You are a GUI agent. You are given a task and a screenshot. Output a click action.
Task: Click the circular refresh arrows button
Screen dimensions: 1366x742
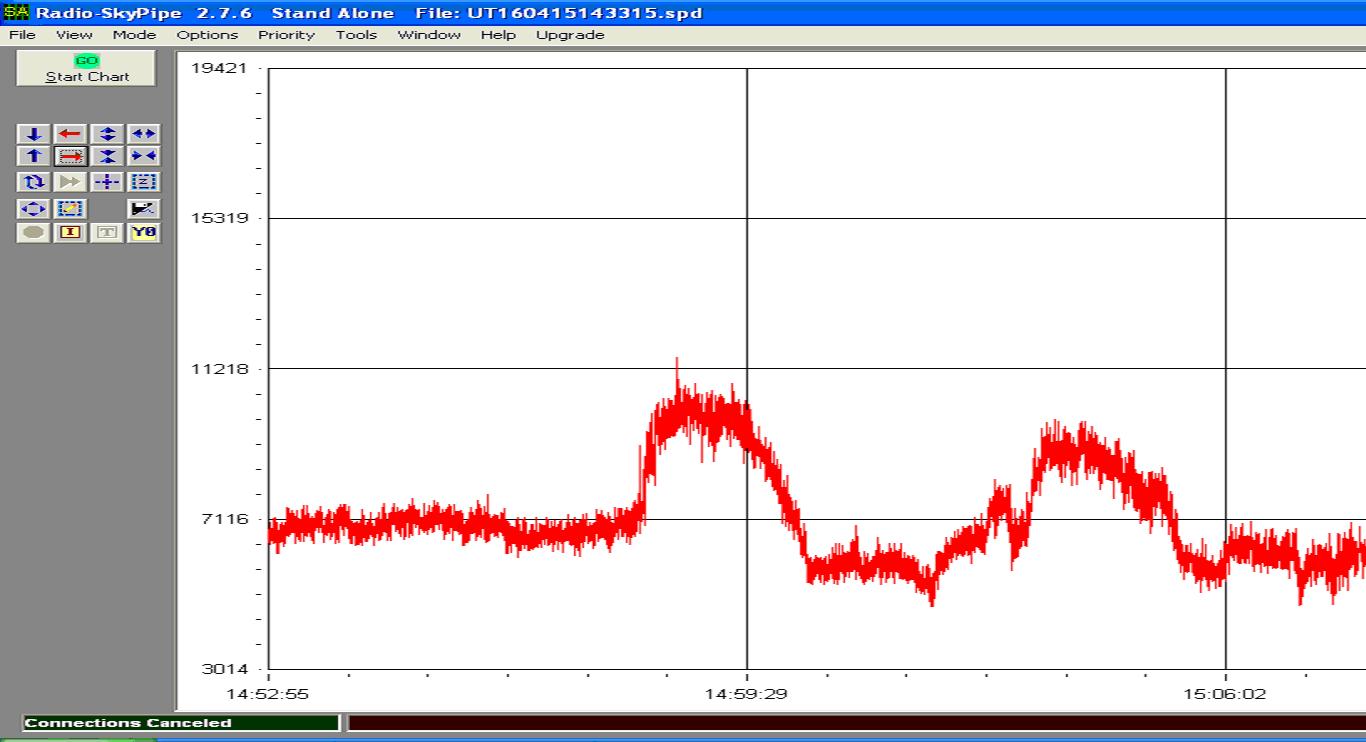click(34, 182)
